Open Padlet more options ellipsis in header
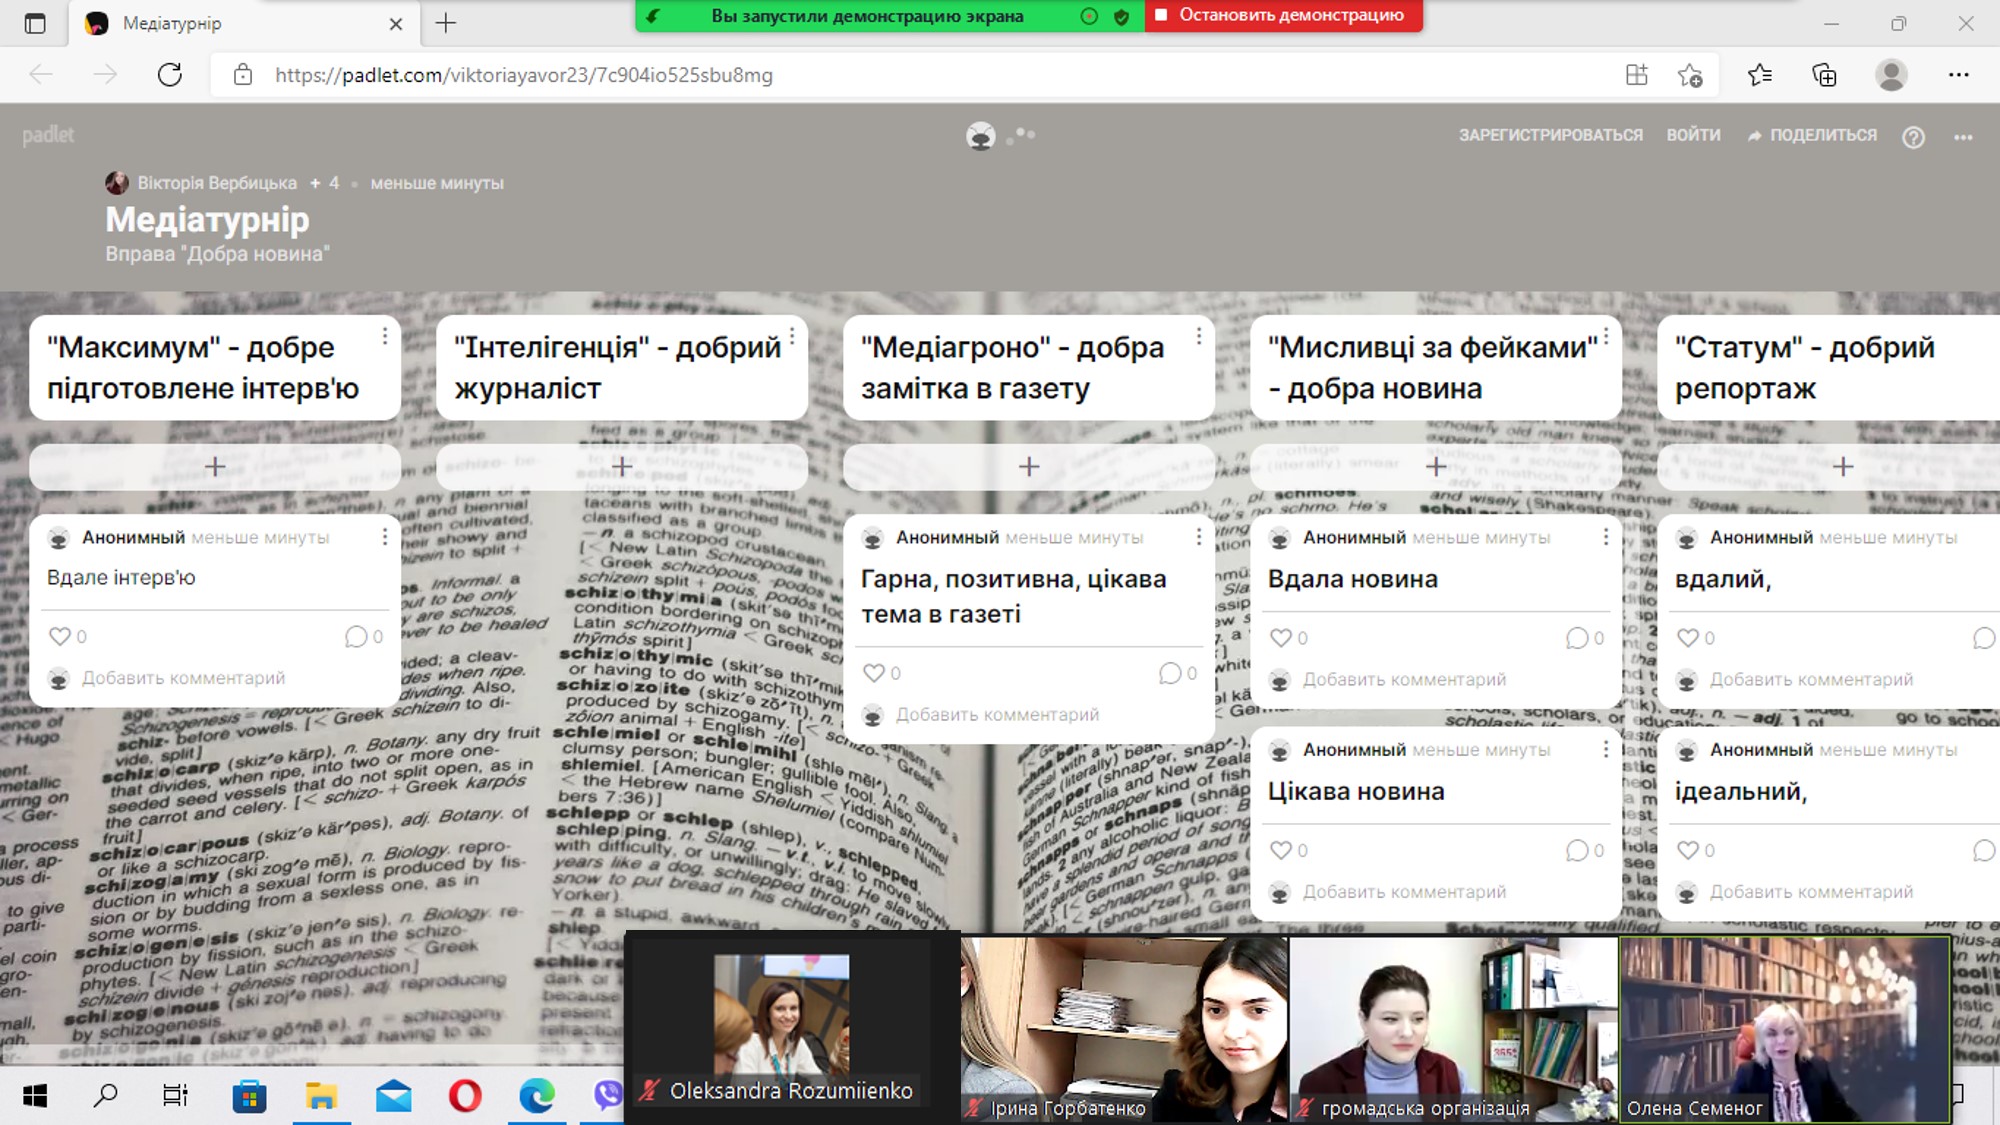The width and height of the screenshot is (2000, 1125). [1963, 137]
